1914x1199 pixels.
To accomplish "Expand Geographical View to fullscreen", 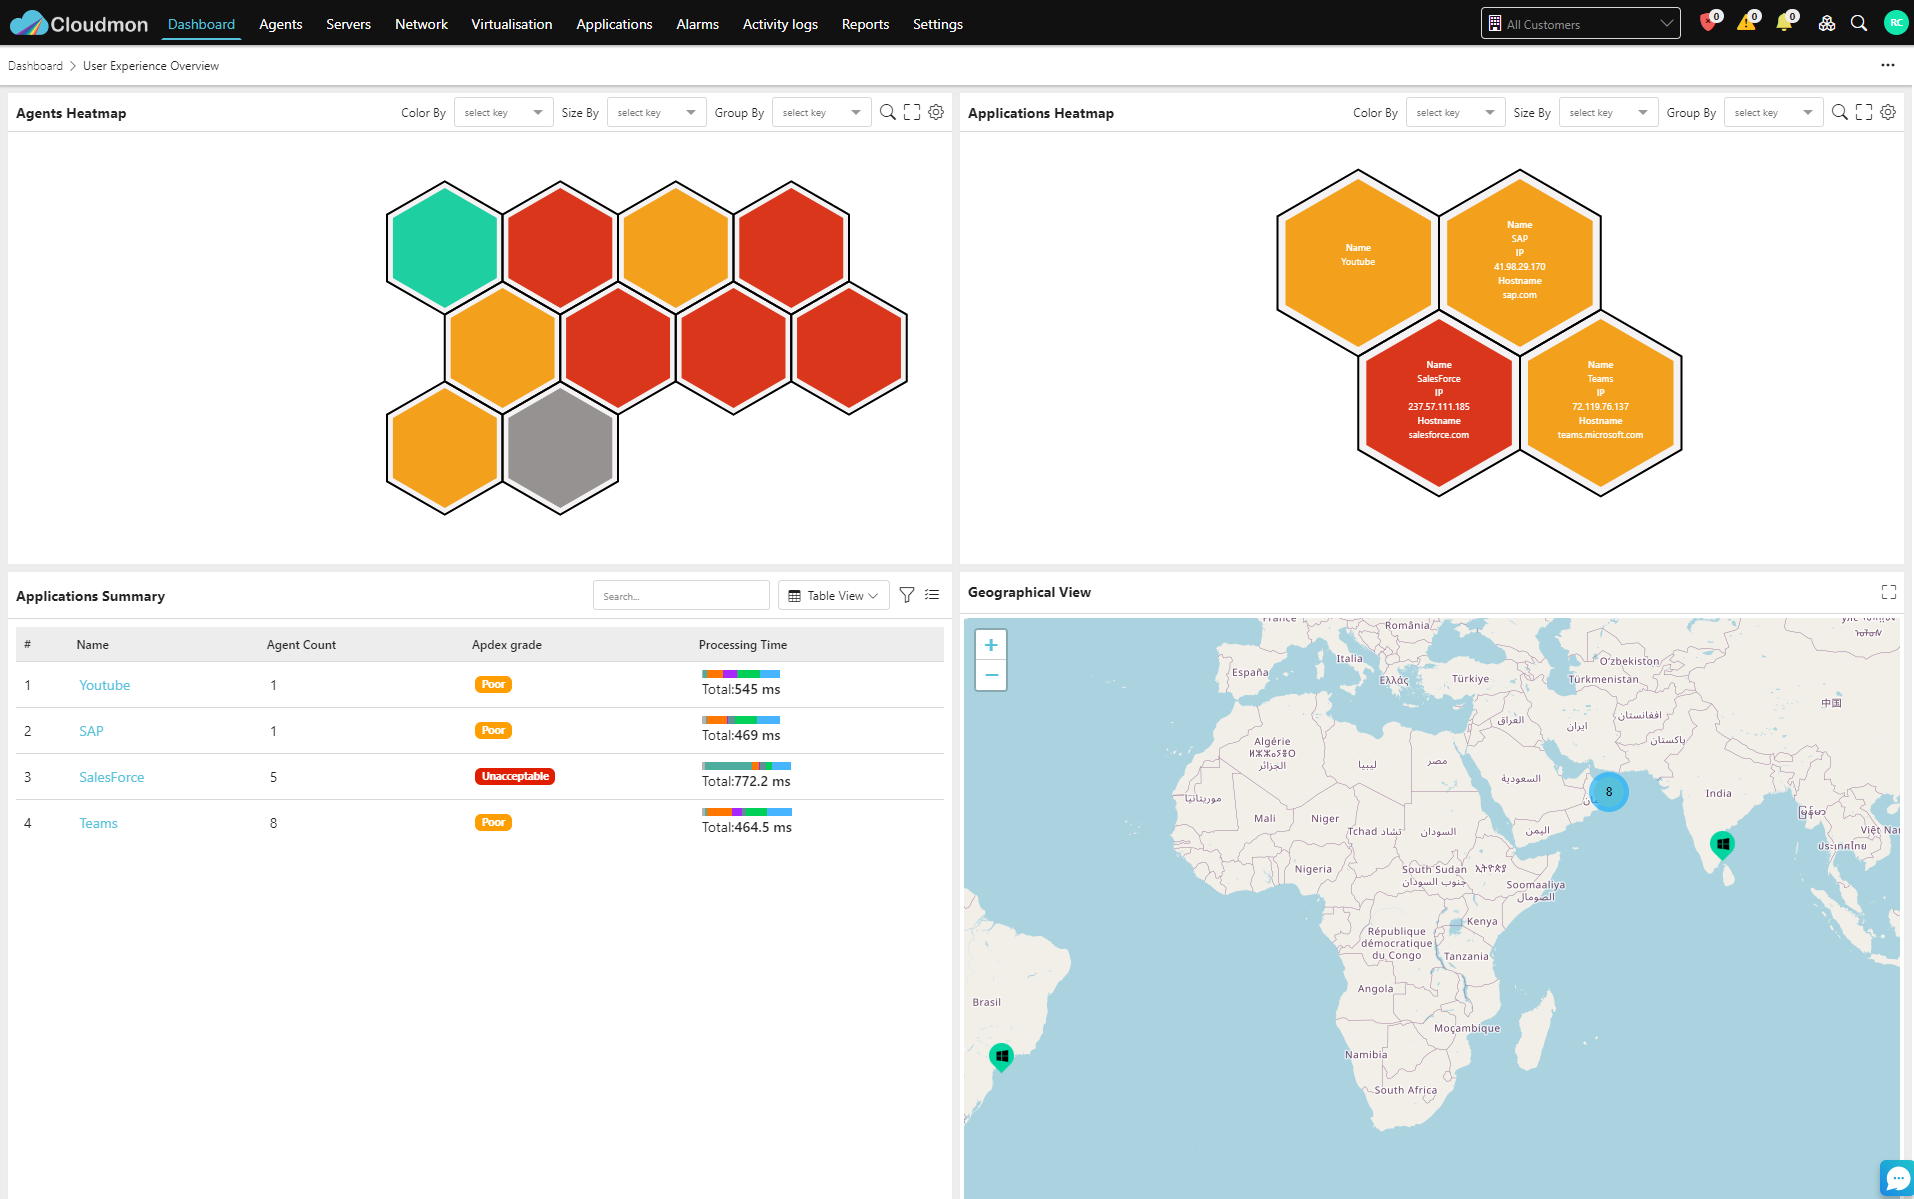I will (1889, 592).
